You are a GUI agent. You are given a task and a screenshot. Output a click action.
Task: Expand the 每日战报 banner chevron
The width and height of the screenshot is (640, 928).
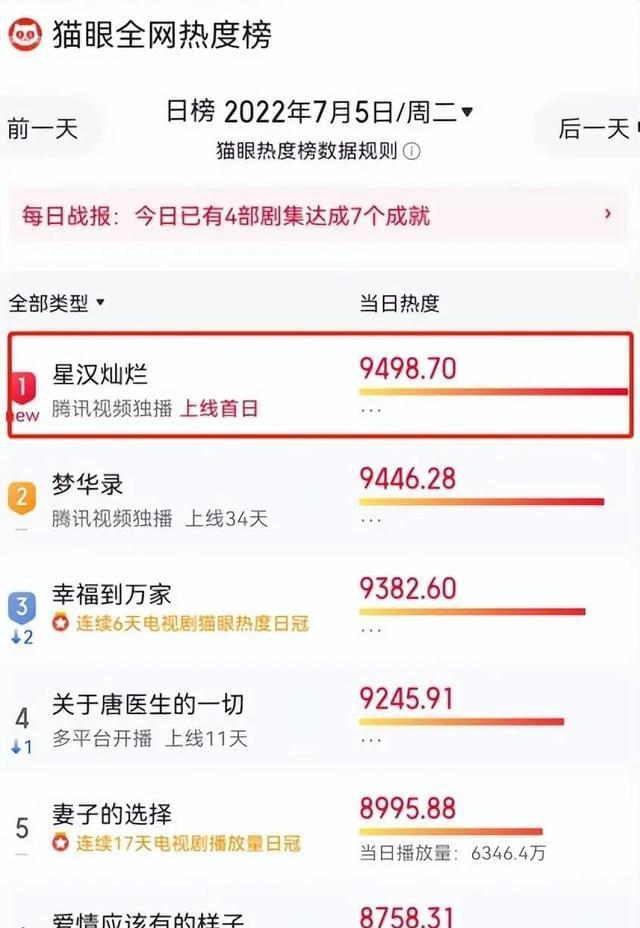[x=607, y=214]
